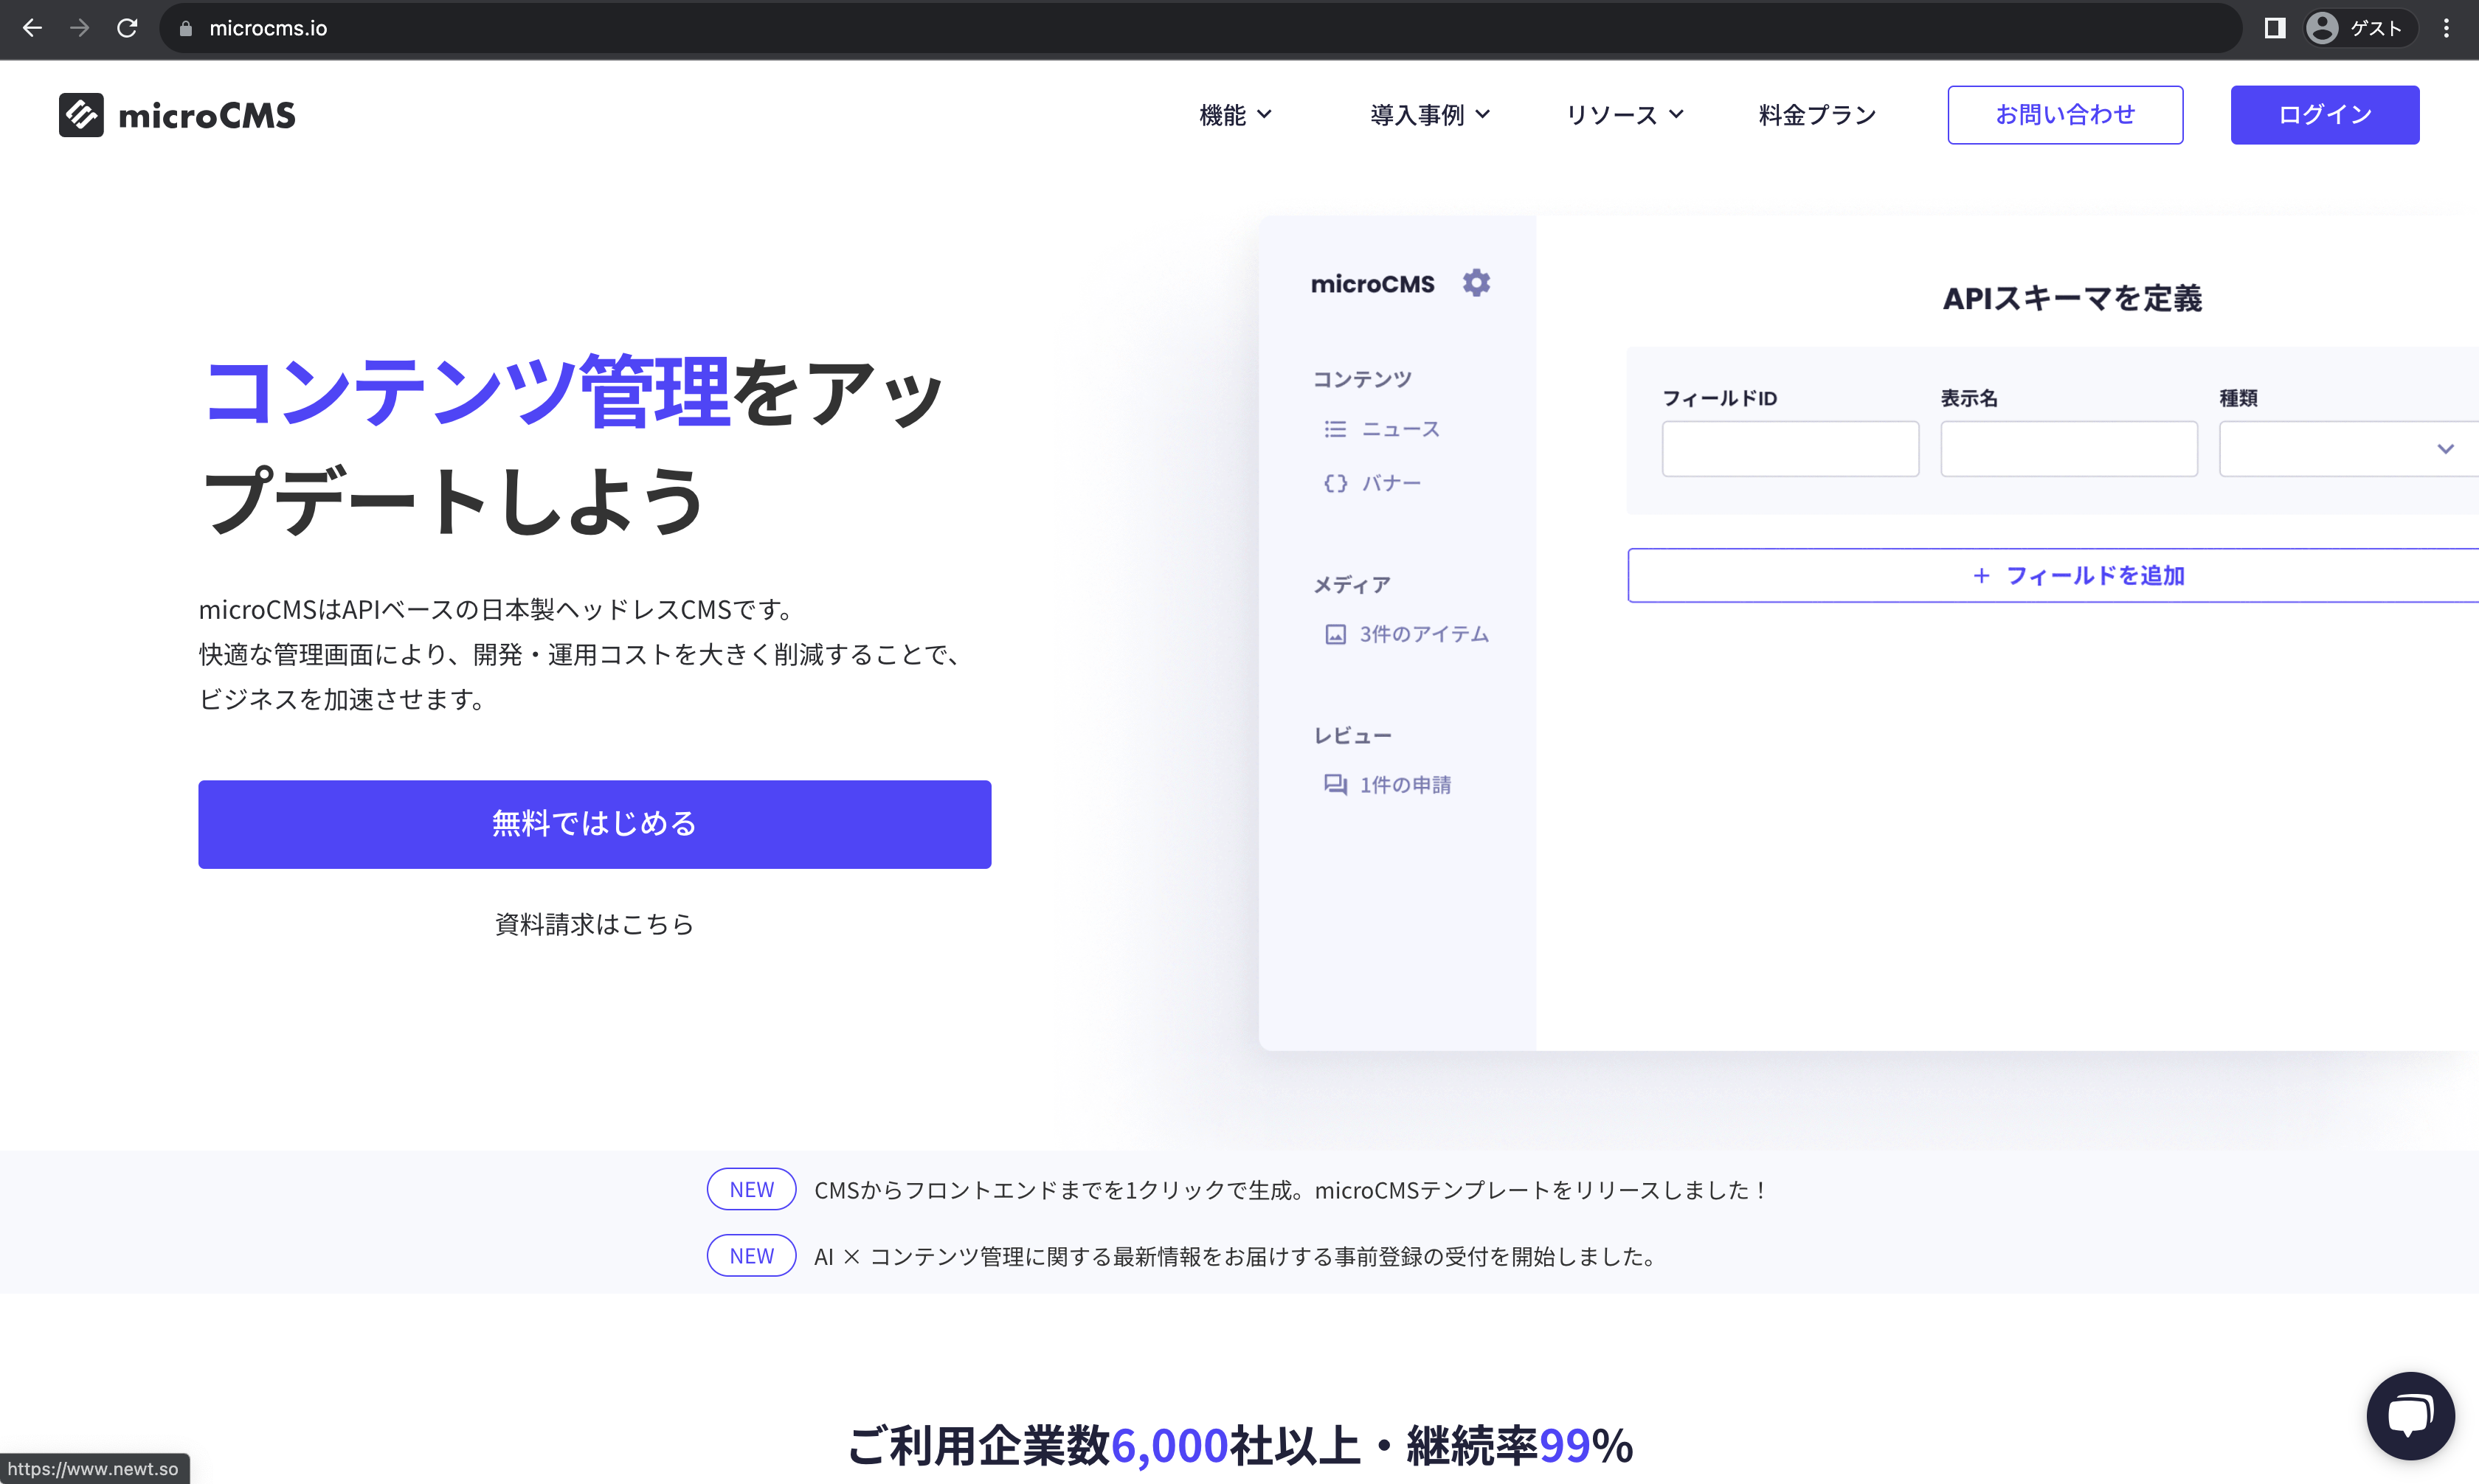2479x1484 pixels.
Task: Open the browser three-dot menu
Action: click(2446, 28)
